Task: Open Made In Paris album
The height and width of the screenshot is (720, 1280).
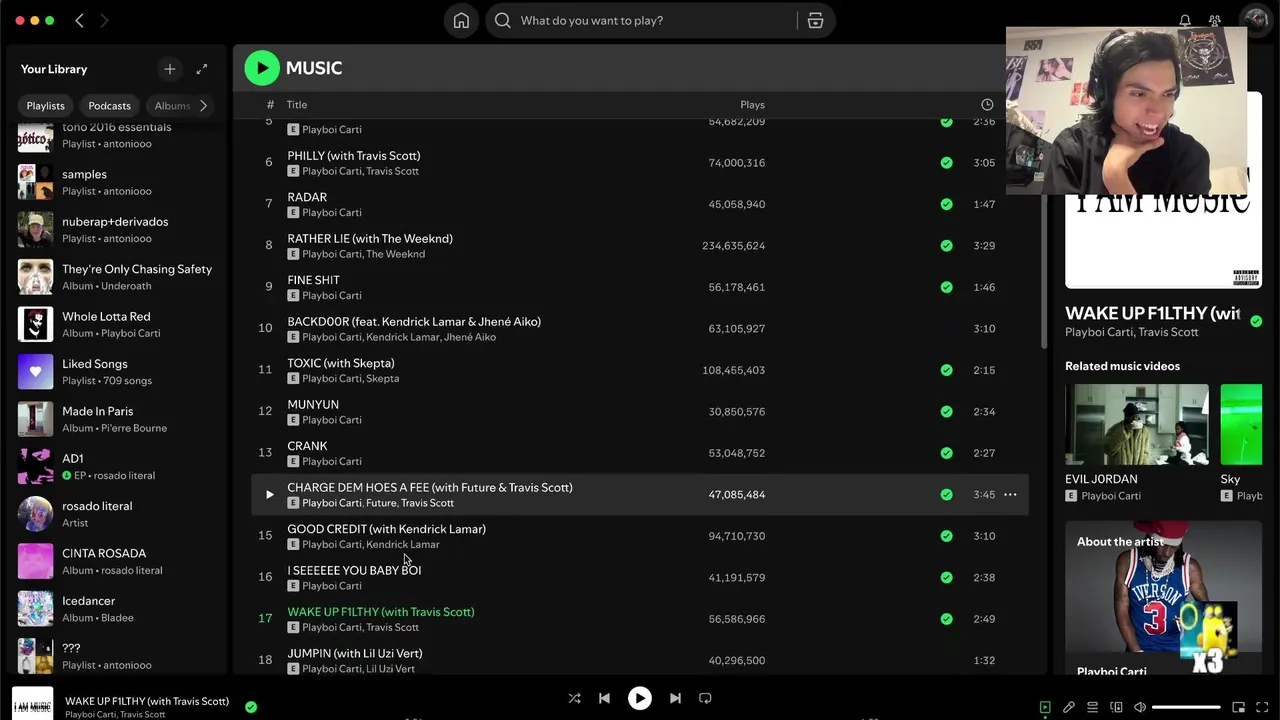Action: [118, 419]
